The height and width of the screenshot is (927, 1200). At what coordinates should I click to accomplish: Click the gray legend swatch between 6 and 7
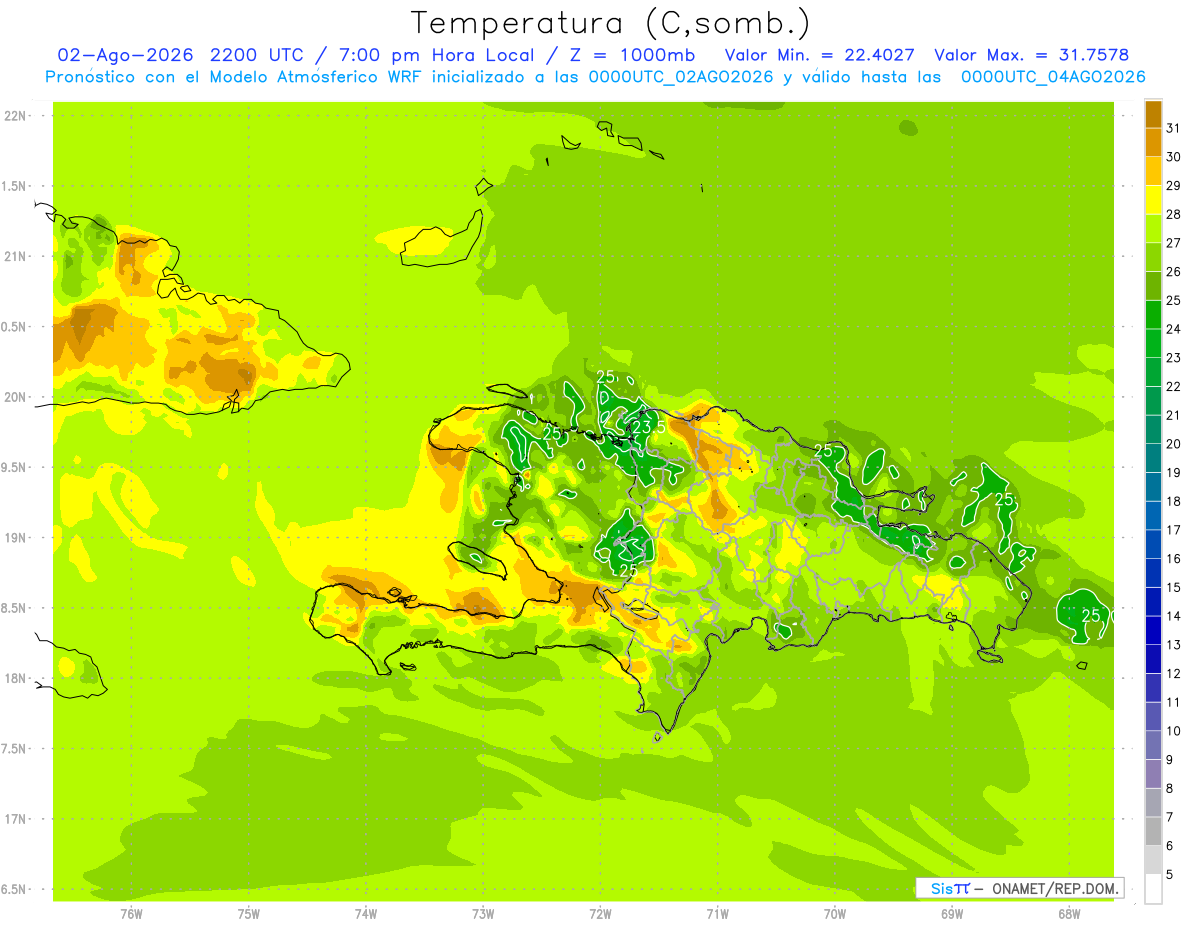point(1153,831)
